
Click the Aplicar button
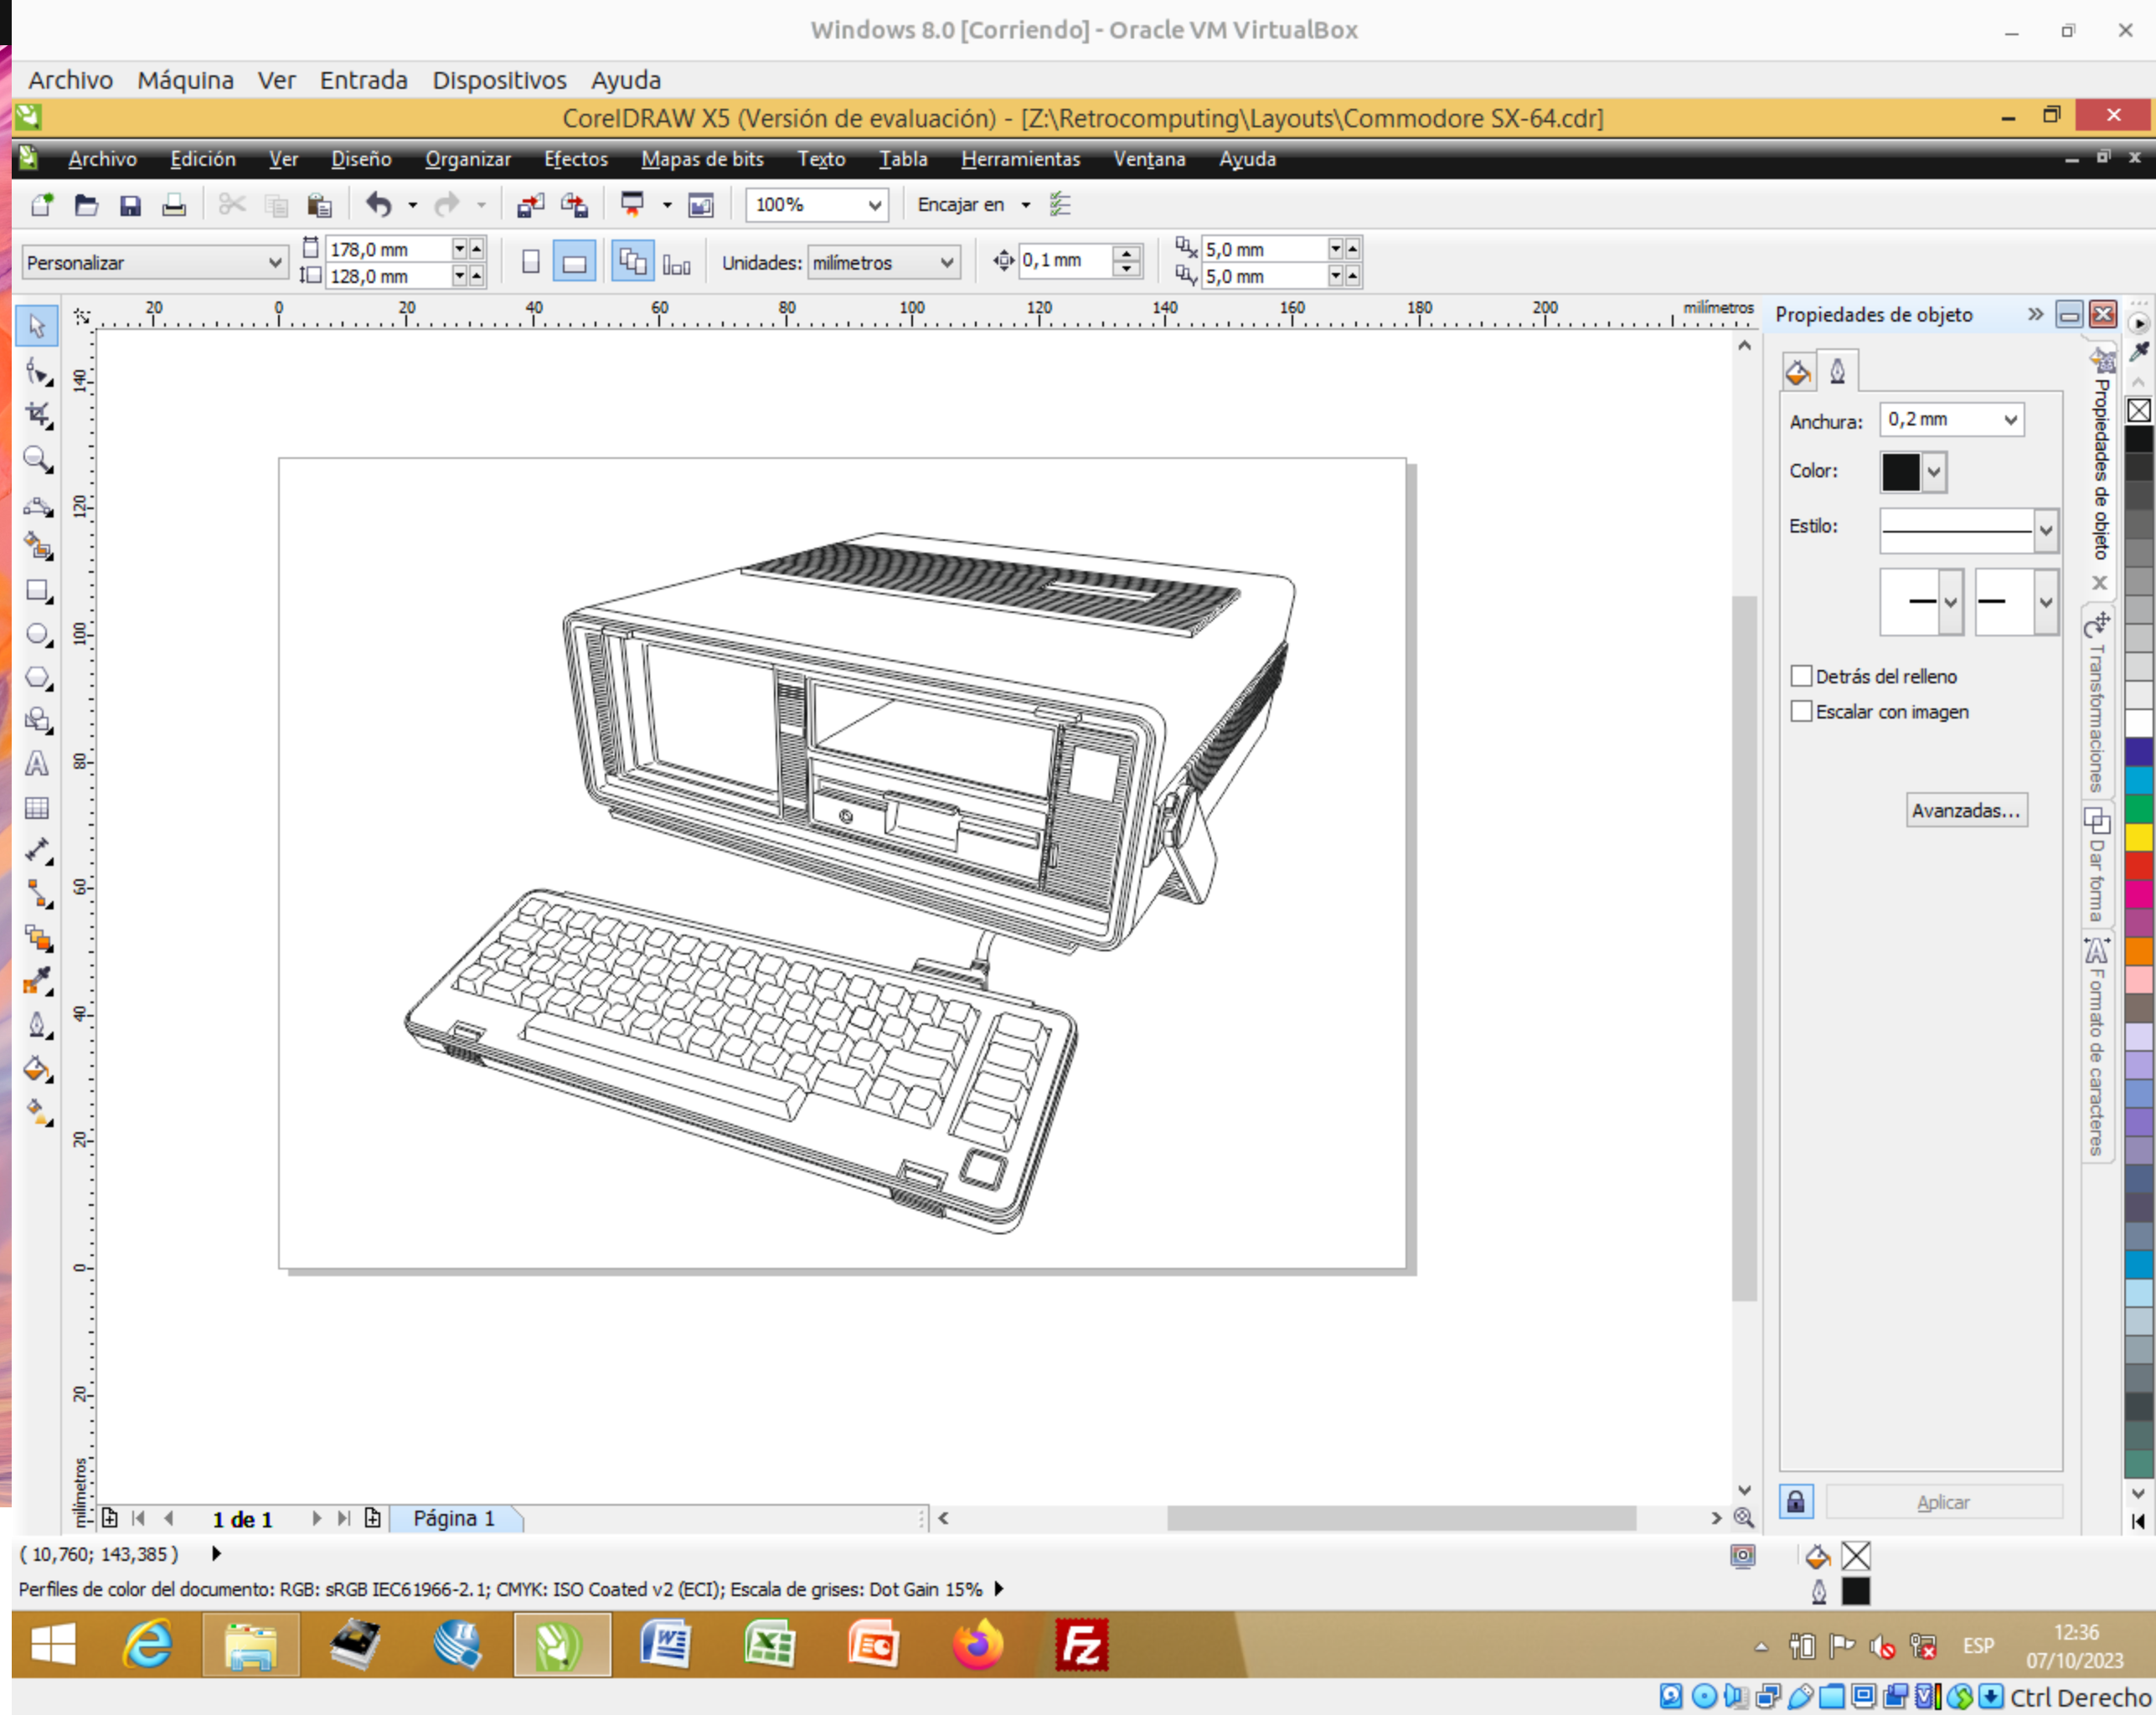coord(1943,1502)
